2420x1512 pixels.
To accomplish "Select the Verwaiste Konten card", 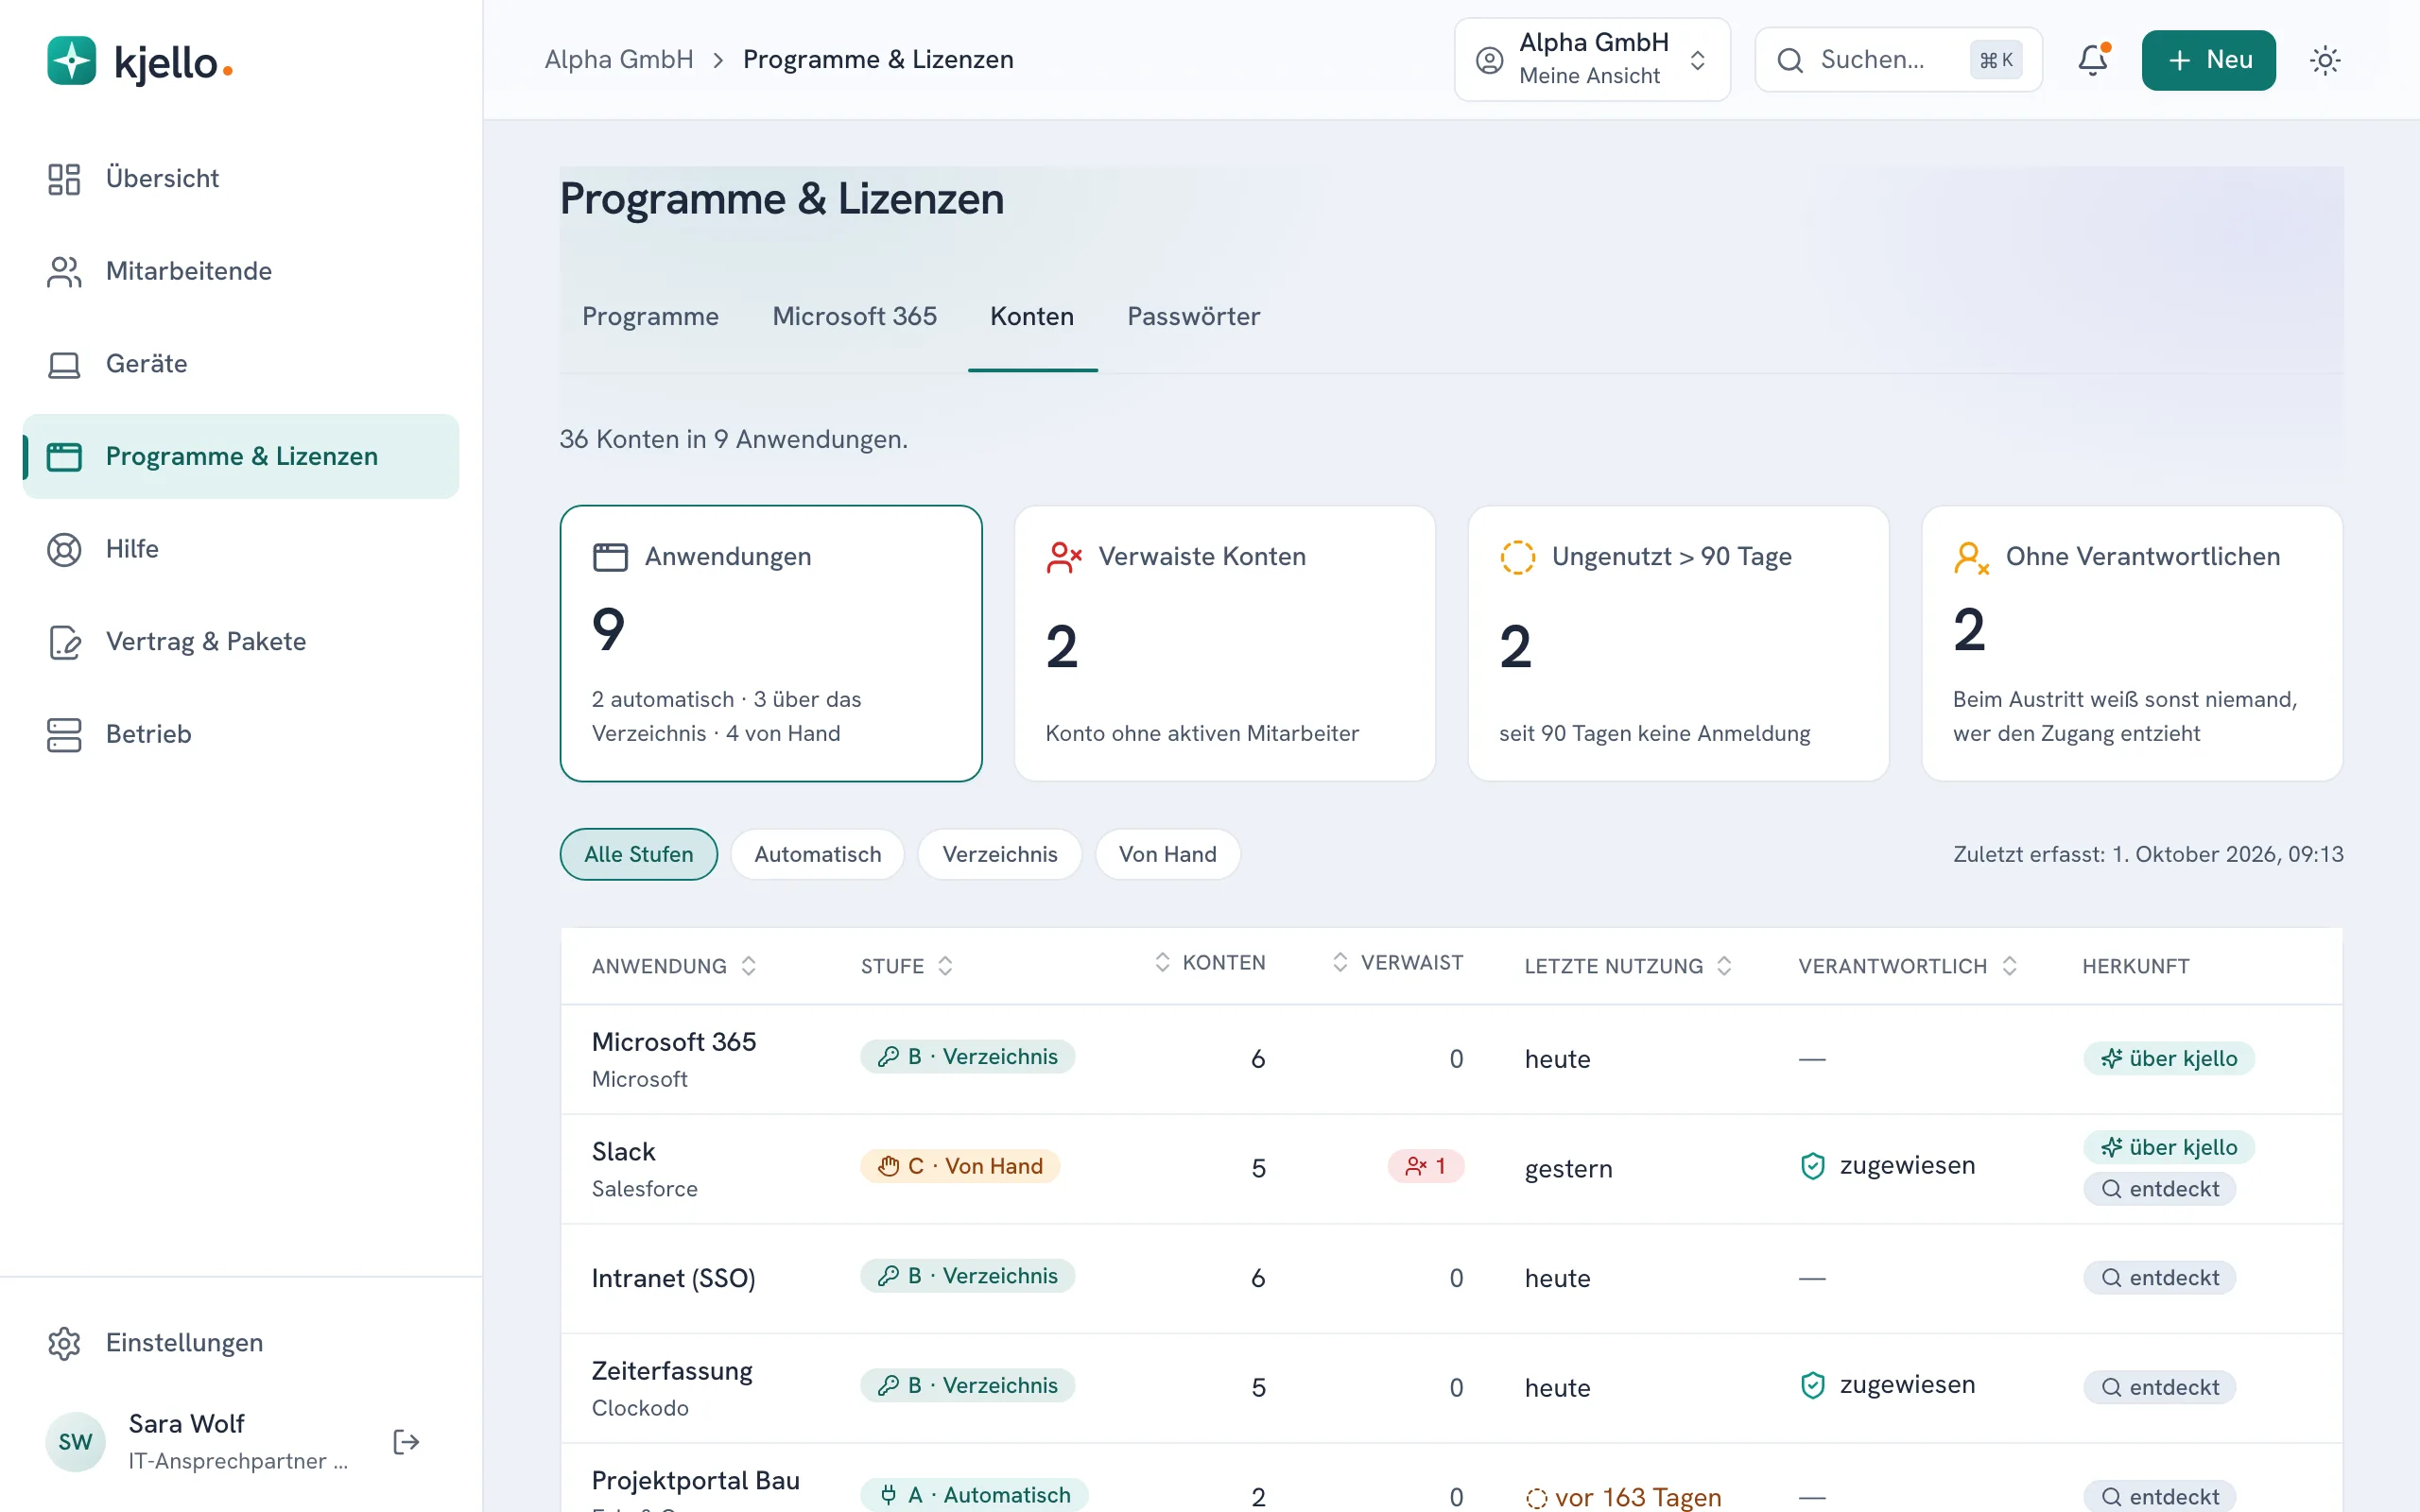I will pos(1224,643).
